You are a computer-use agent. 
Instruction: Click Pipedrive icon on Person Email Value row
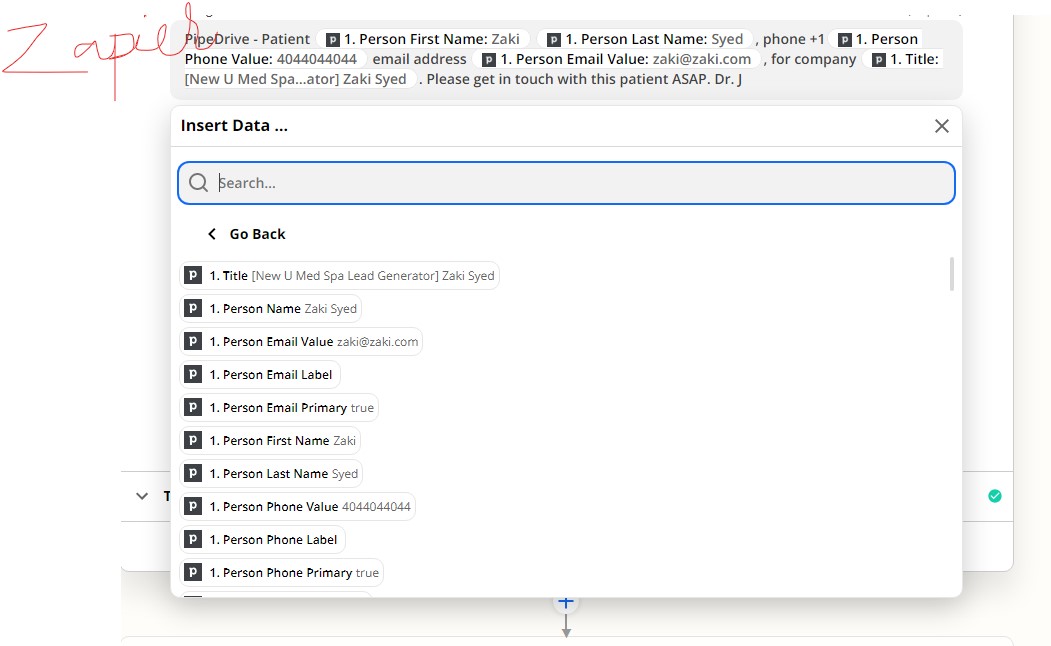click(x=193, y=341)
